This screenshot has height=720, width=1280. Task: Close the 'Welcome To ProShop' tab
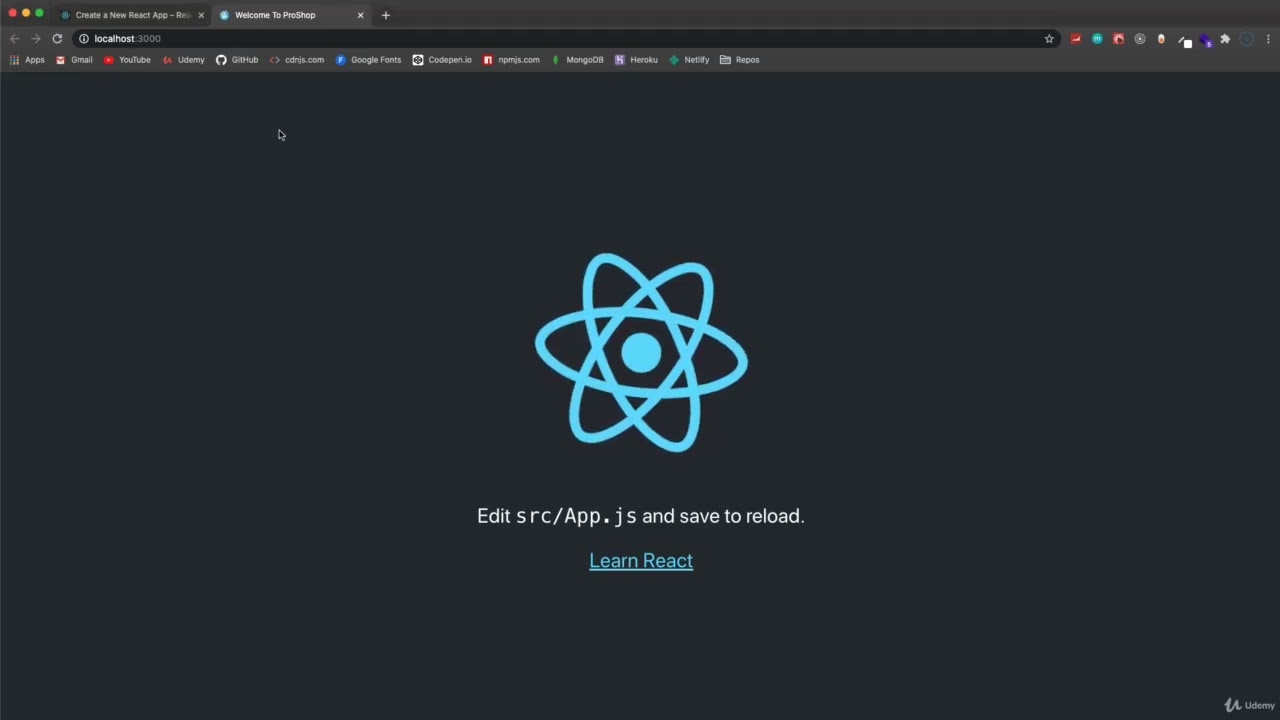[360, 15]
